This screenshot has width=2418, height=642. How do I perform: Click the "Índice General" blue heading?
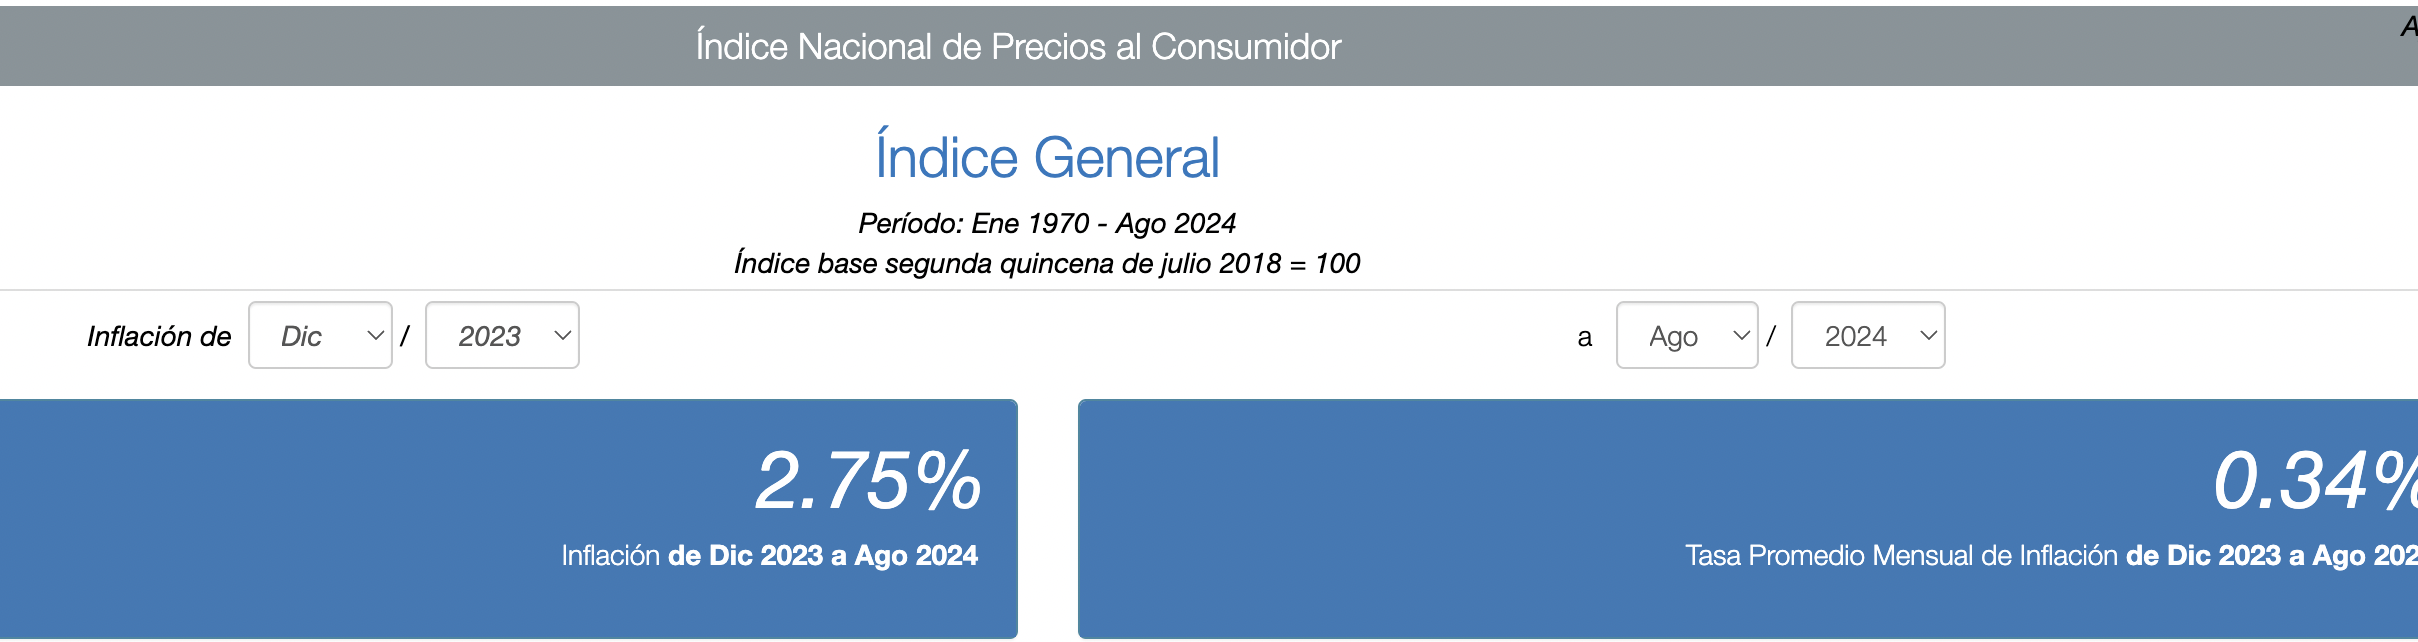click(x=1047, y=157)
